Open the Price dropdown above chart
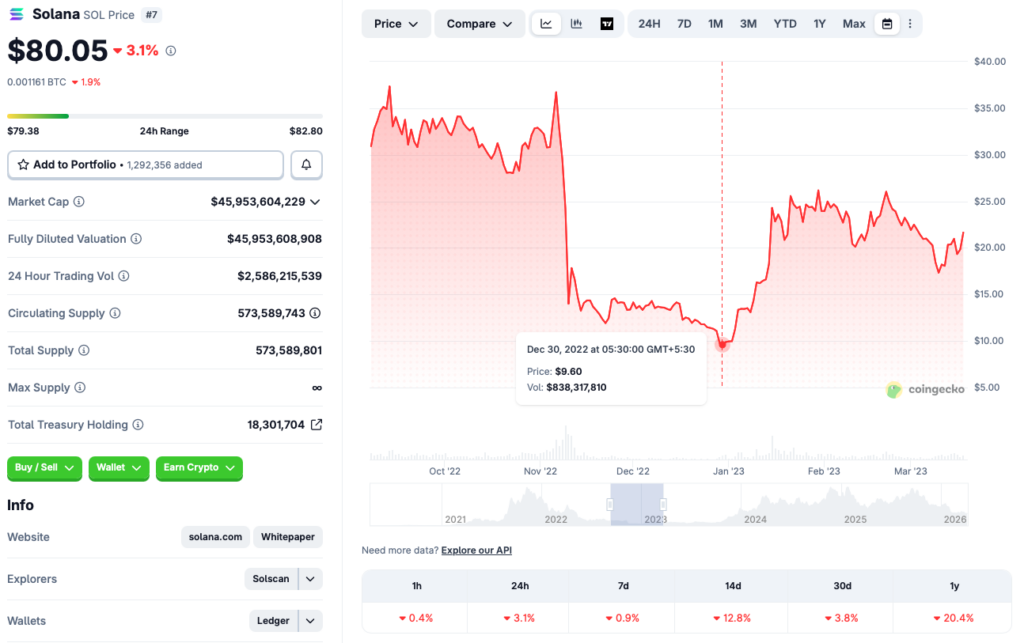This screenshot has width=1024, height=643. coord(396,24)
